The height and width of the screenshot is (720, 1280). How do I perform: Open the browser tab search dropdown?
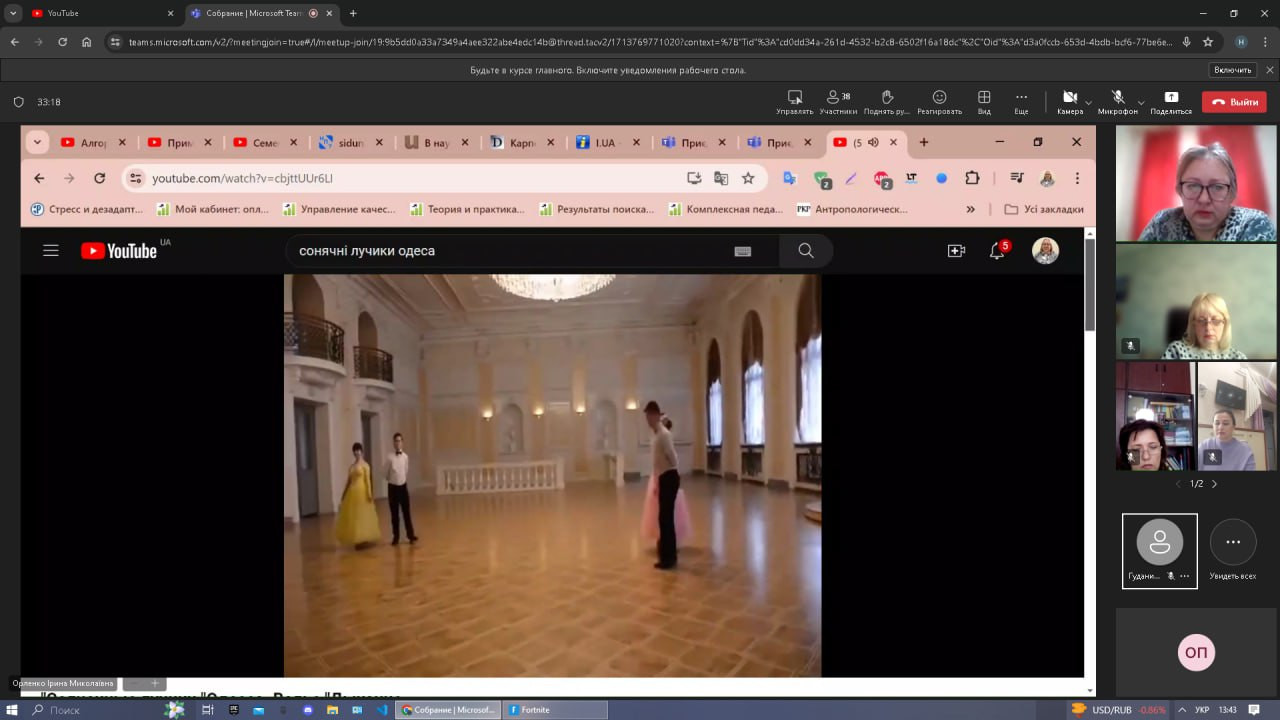[x=13, y=13]
